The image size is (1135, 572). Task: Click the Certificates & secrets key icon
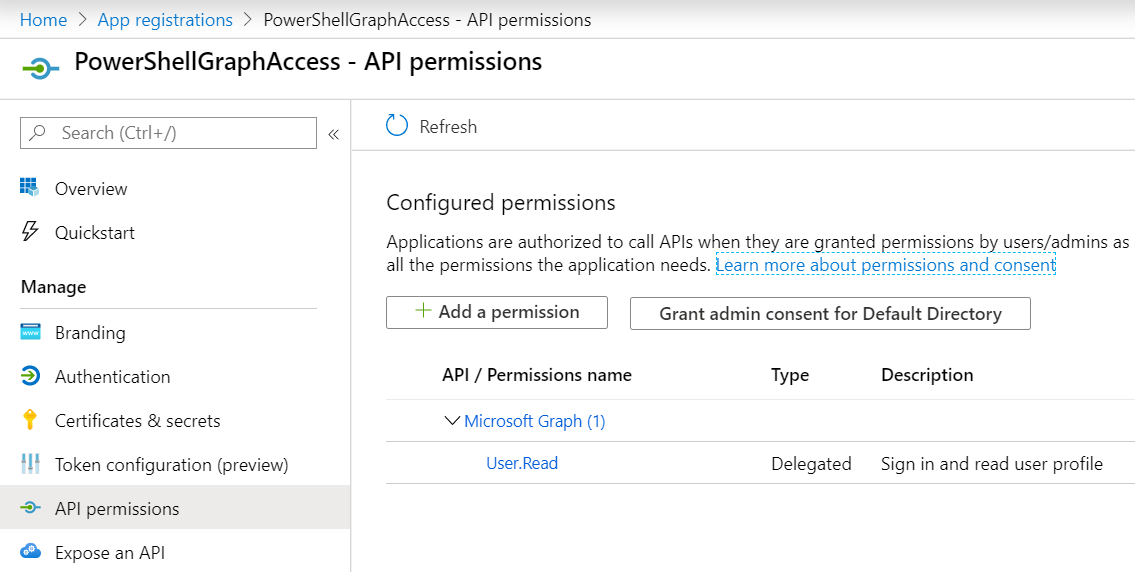tap(30, 420)
